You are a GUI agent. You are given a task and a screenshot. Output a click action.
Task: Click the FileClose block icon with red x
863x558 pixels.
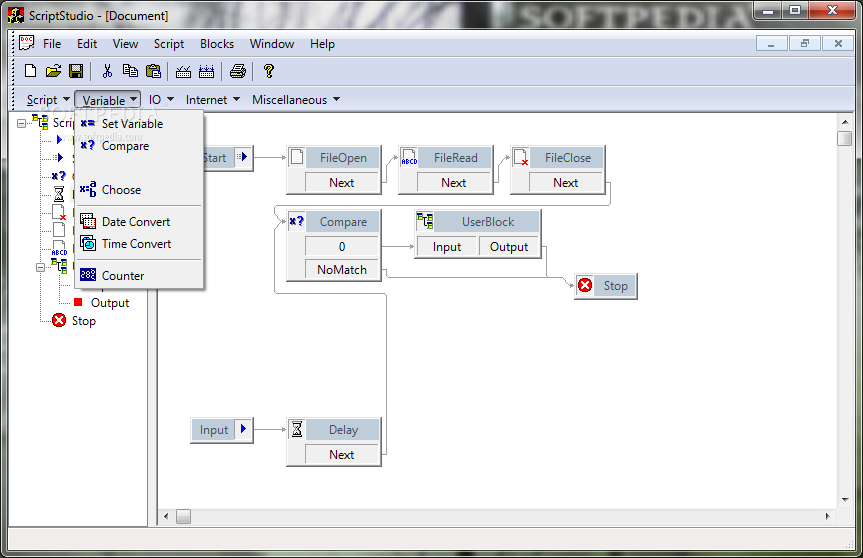[x=521, y=157]
